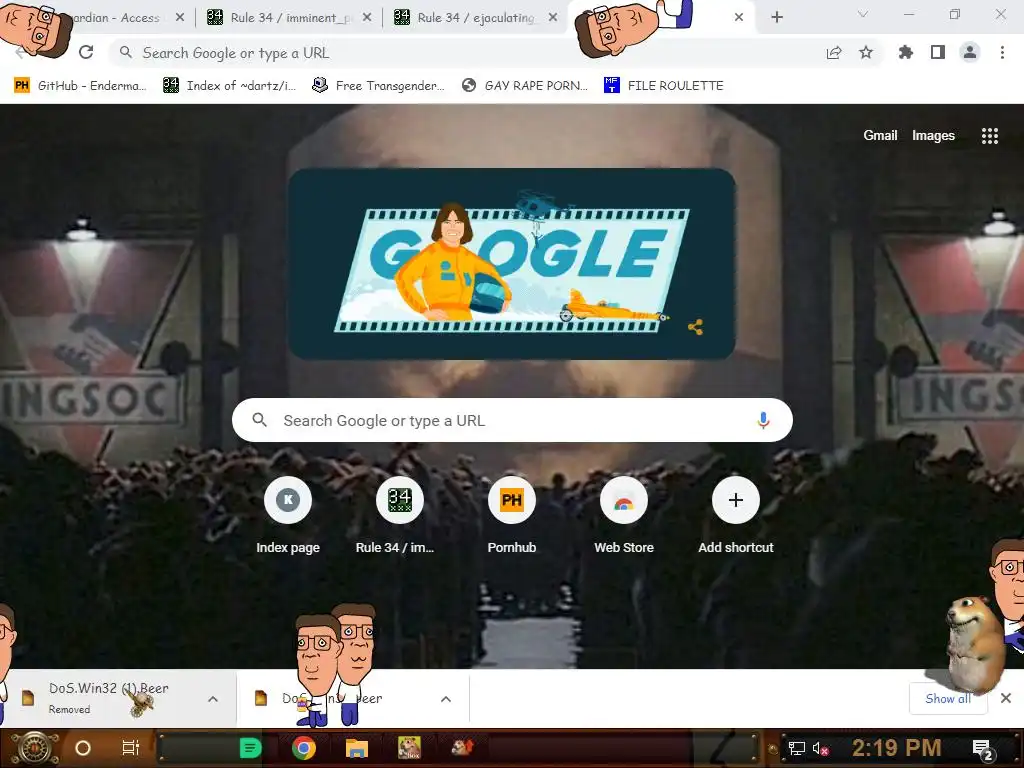Open the notification center icon
1024x768 pixels.
point(984,749)
